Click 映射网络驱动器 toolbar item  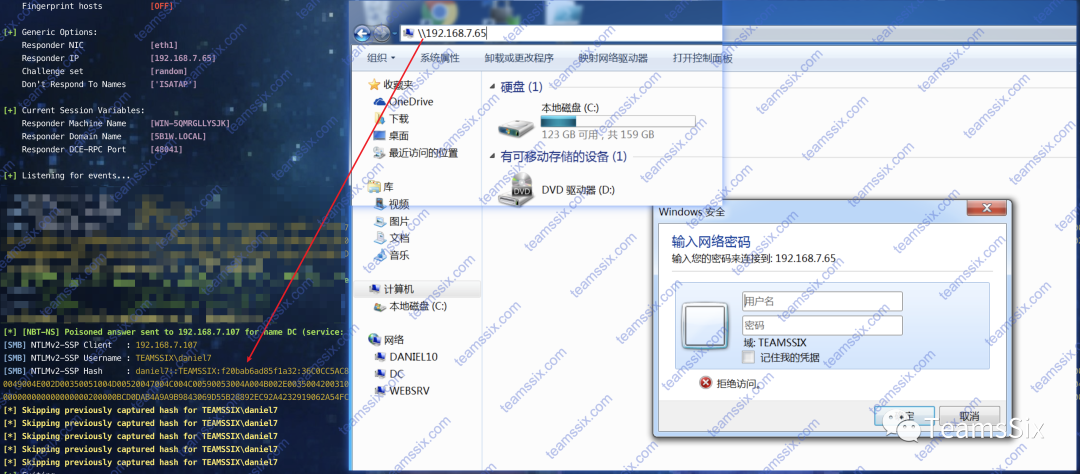click(x=613, y=59)
